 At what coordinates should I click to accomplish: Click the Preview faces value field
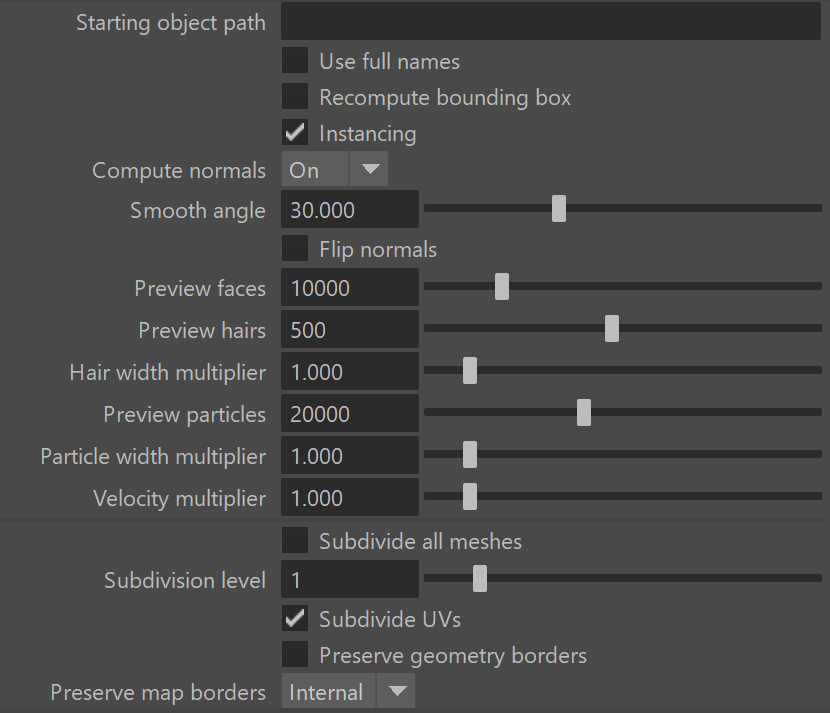(350, 287)
